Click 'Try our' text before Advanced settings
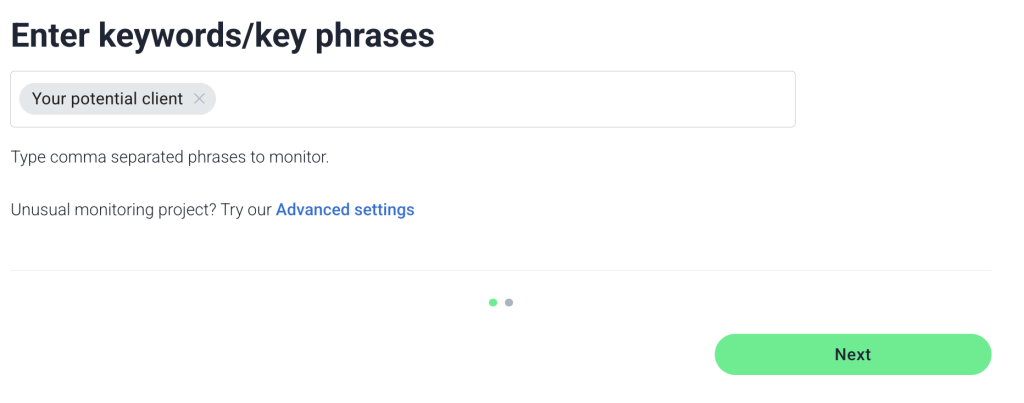Viewport: 1024px width, 403px height. click(246, 210)
